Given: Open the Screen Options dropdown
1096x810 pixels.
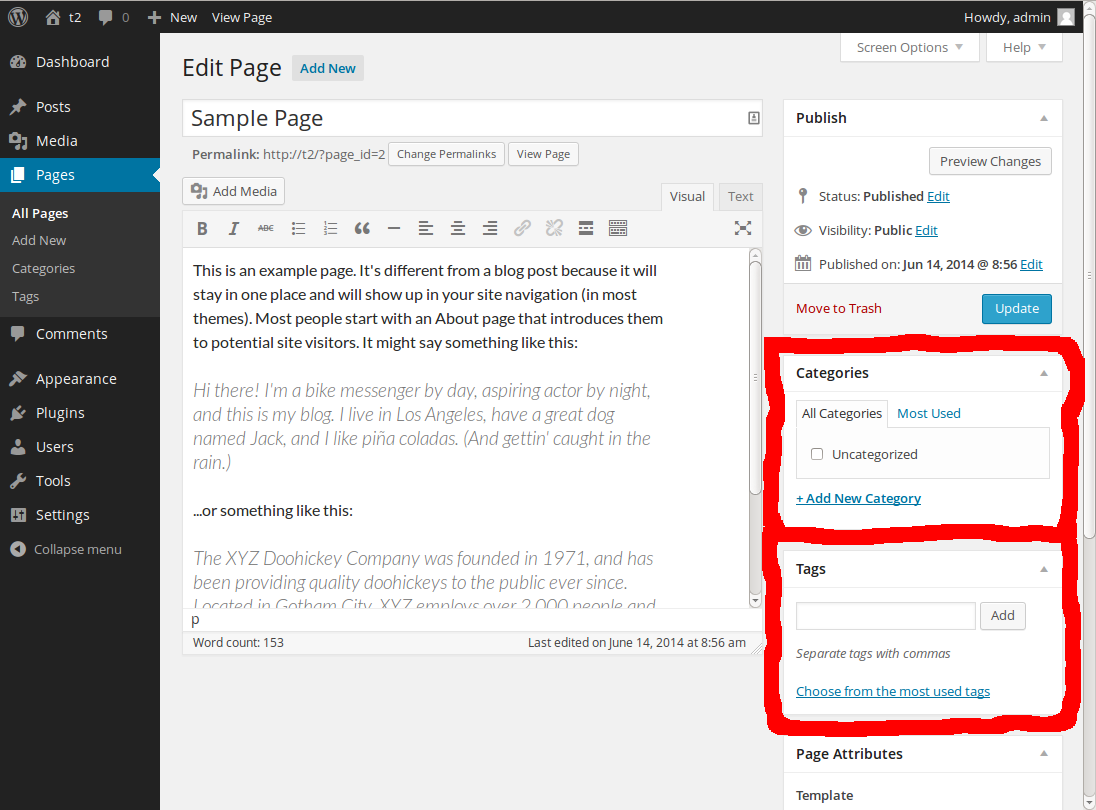Looking at the screenshot, I should tap(910, 47).
